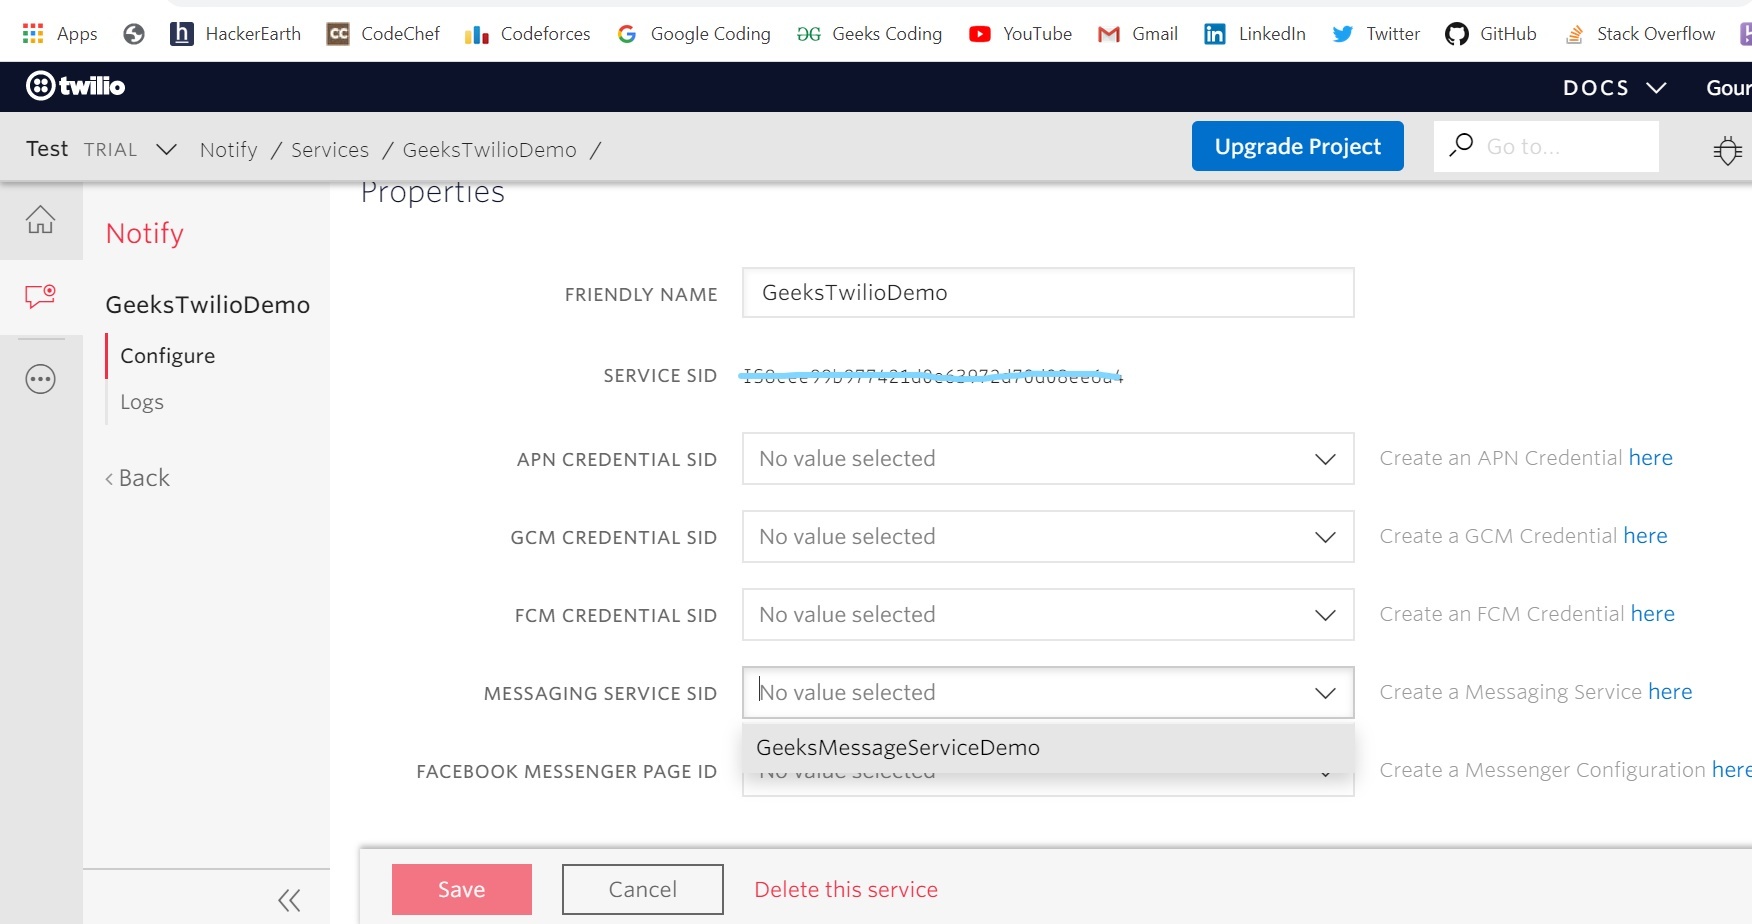
Task: Follow the create APN Credential link
Action: 1651,458
